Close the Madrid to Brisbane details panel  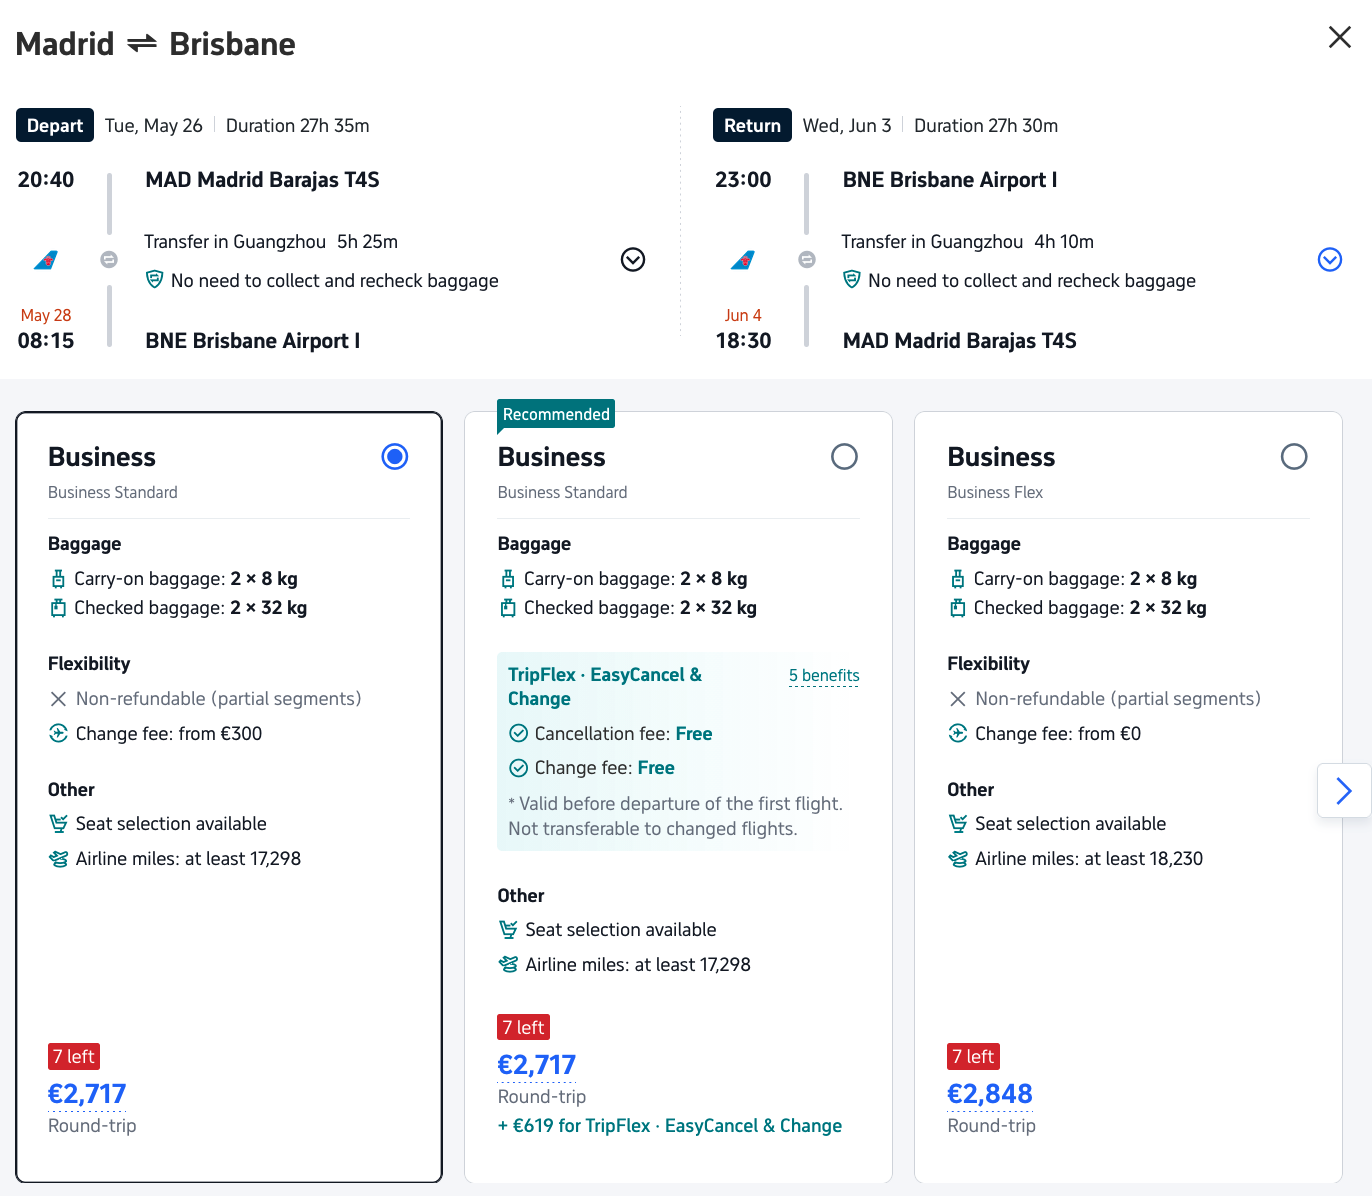point(1339,37)
